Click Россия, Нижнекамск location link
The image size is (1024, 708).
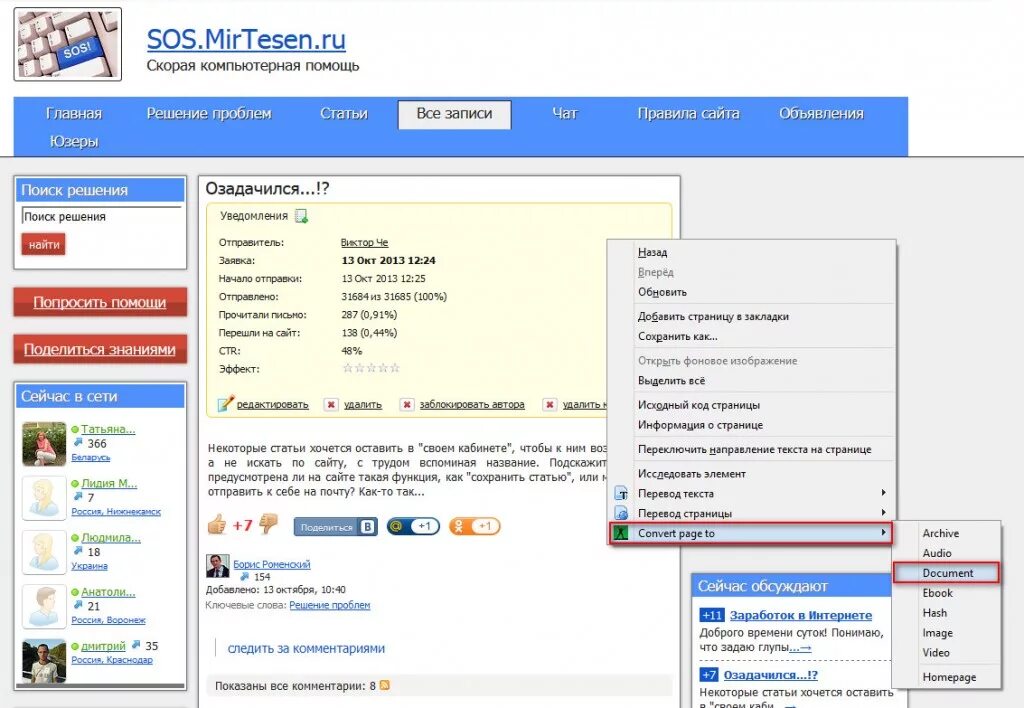click(116, 511)
